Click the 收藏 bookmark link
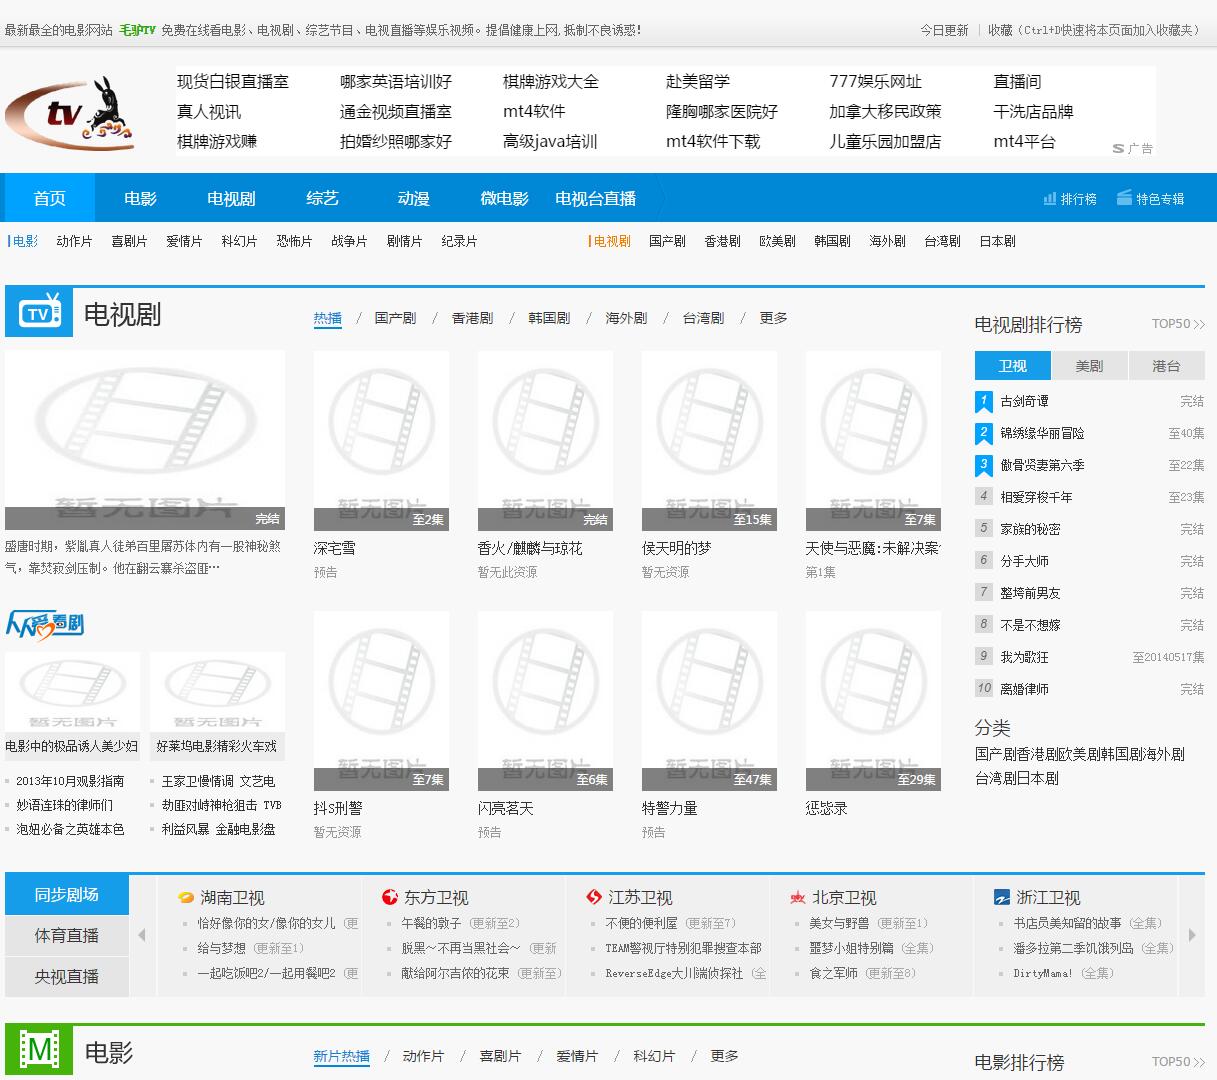The width and height of the screenshot is (1217, 1080). 1000,30
